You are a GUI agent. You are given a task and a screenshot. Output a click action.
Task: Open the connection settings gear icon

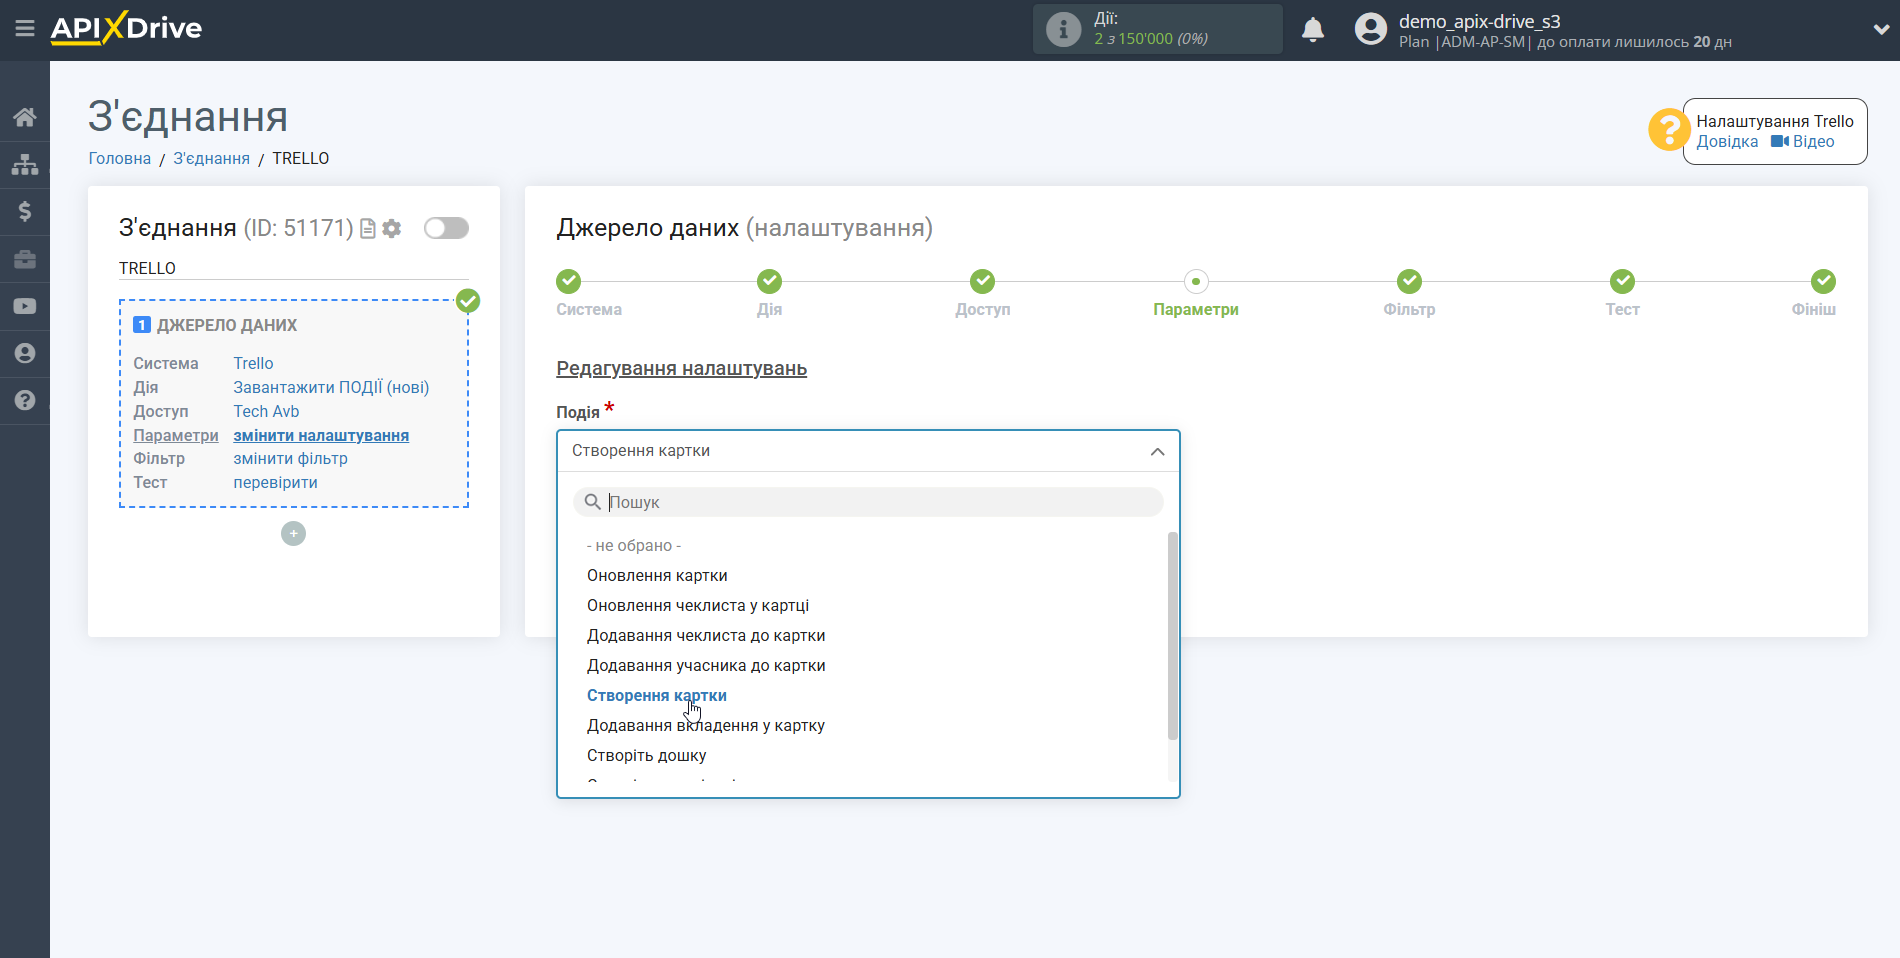tap(392, 229)
